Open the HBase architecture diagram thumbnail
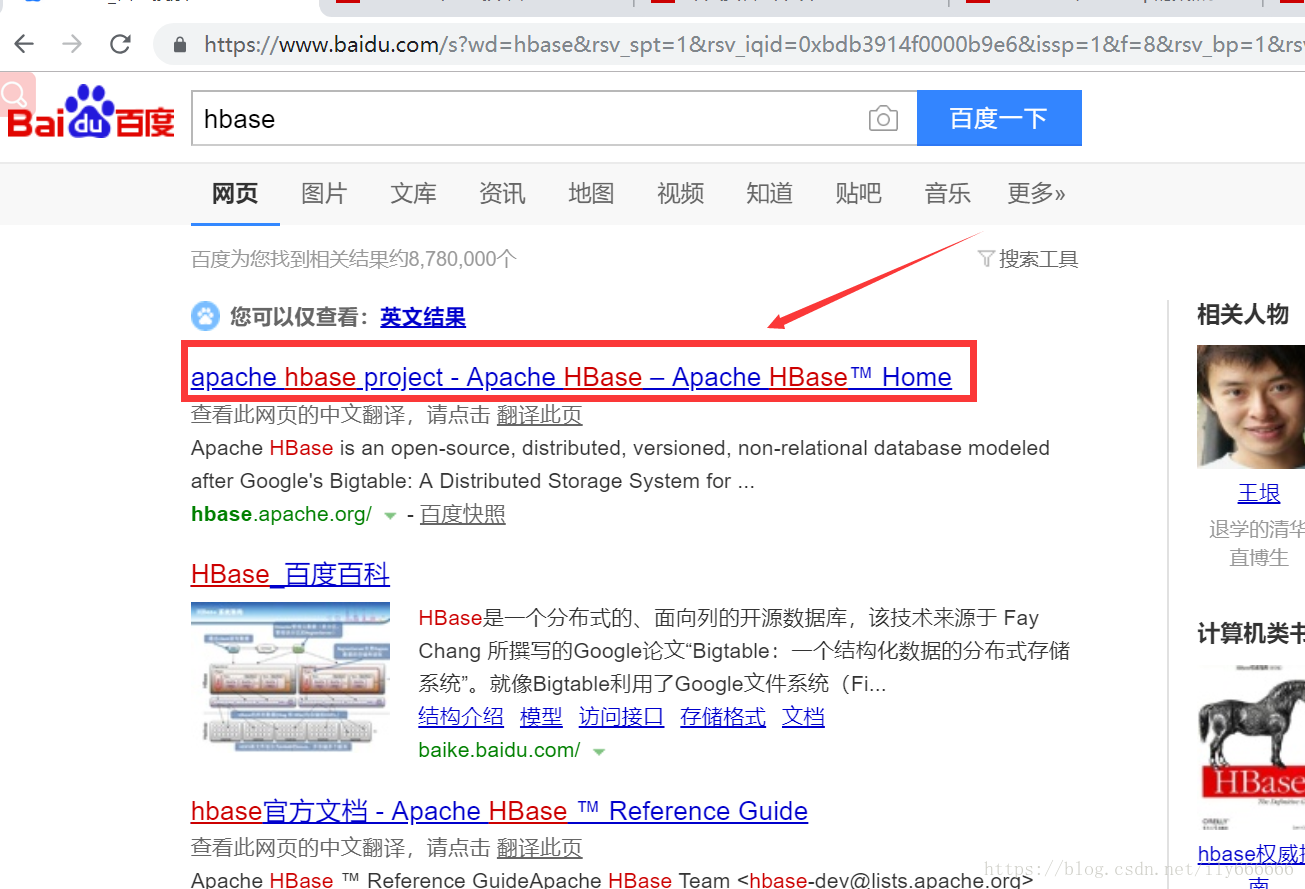 coord(291,679)
